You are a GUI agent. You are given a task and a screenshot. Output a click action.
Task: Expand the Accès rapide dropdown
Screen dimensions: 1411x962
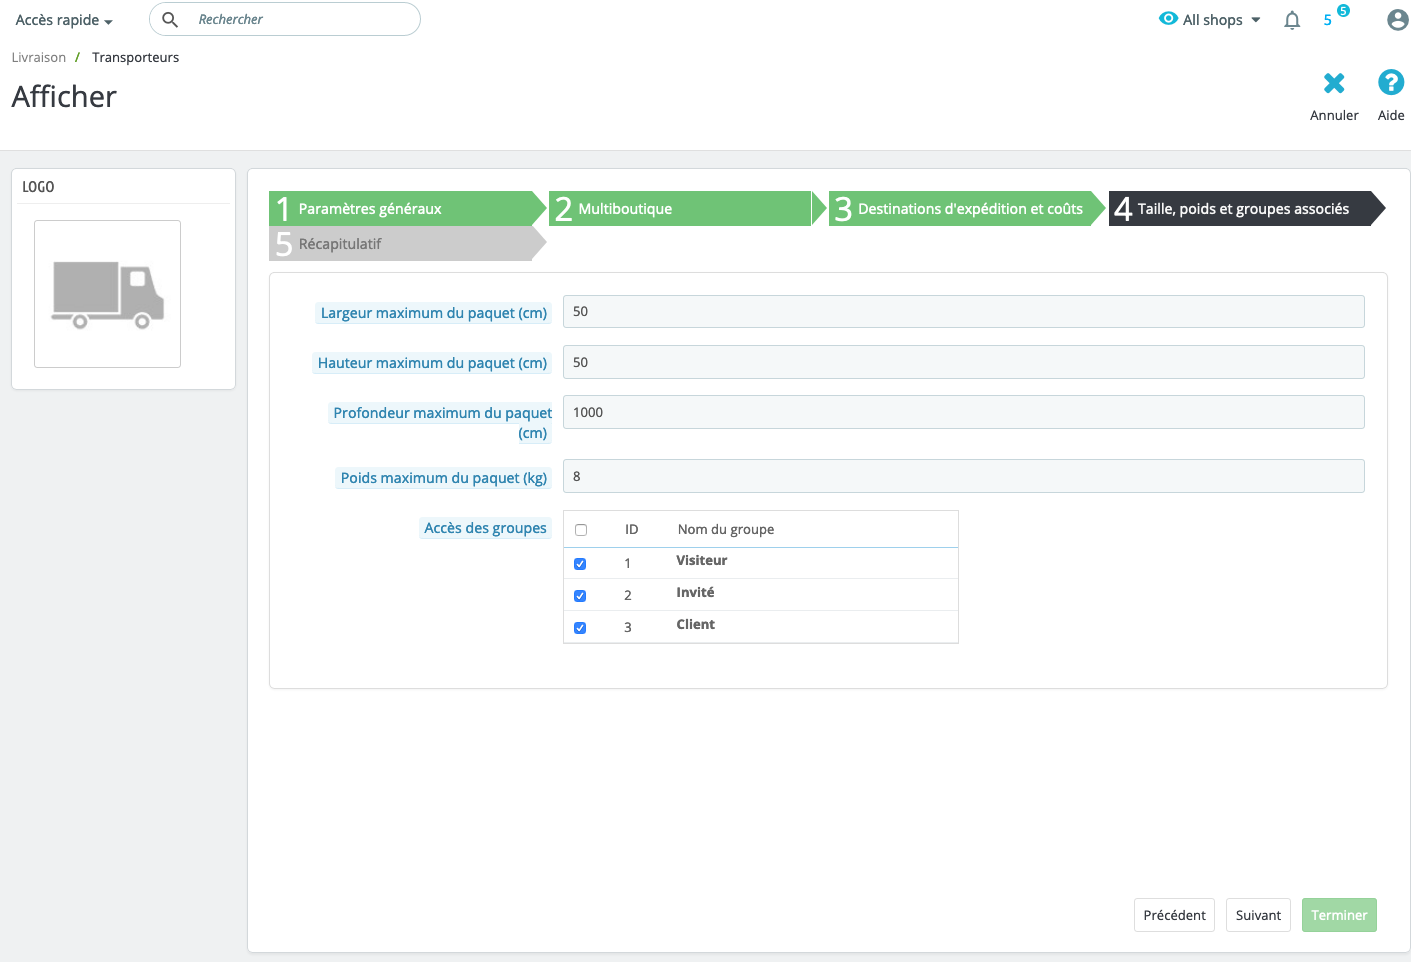pos(64,20)
